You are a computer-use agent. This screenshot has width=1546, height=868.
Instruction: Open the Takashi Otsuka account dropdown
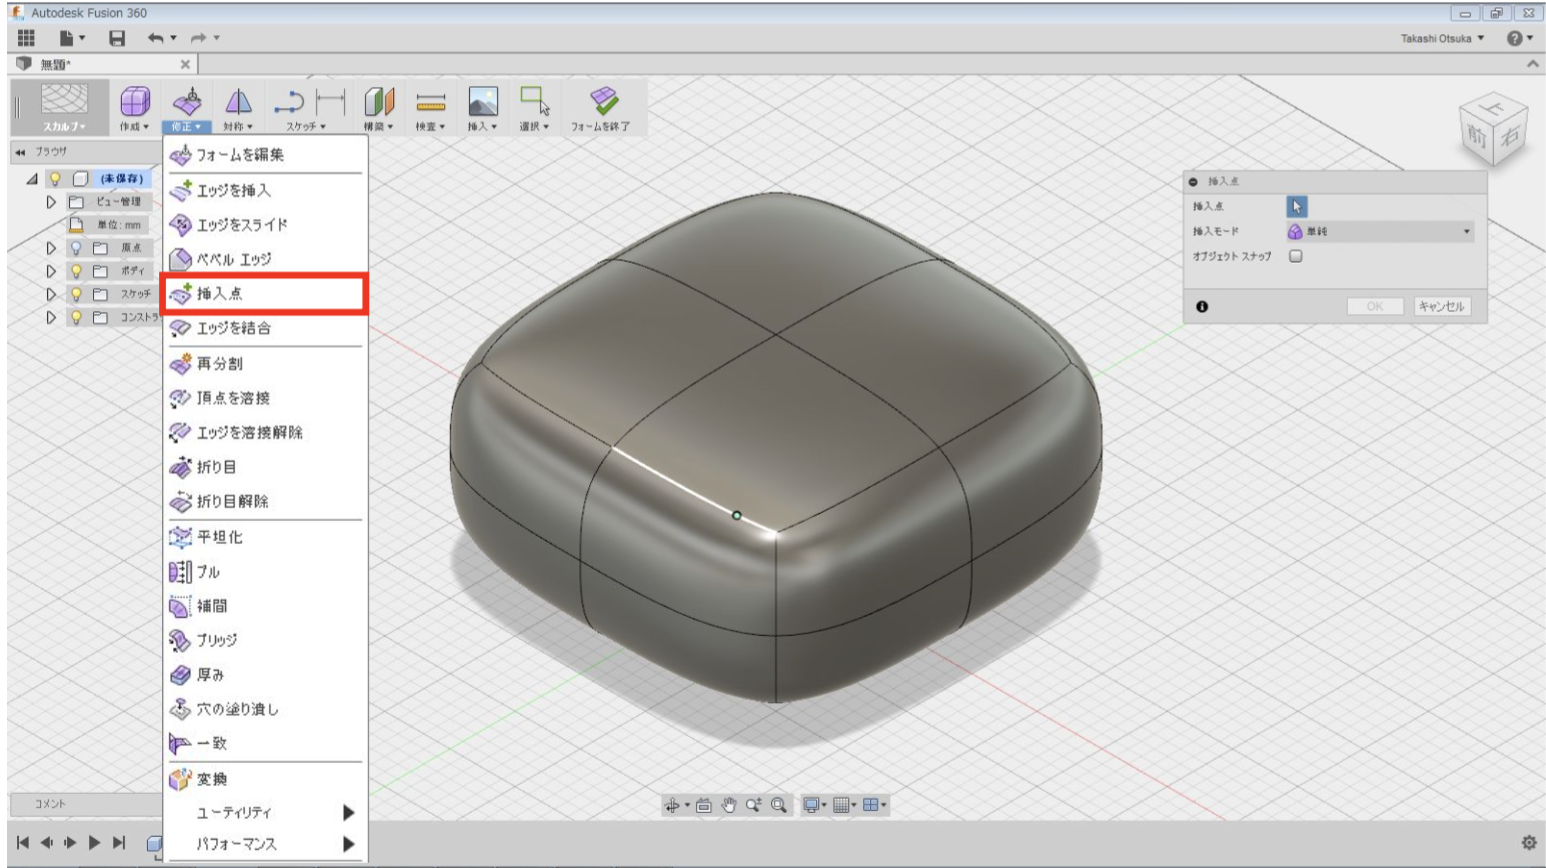(1442, 38)
